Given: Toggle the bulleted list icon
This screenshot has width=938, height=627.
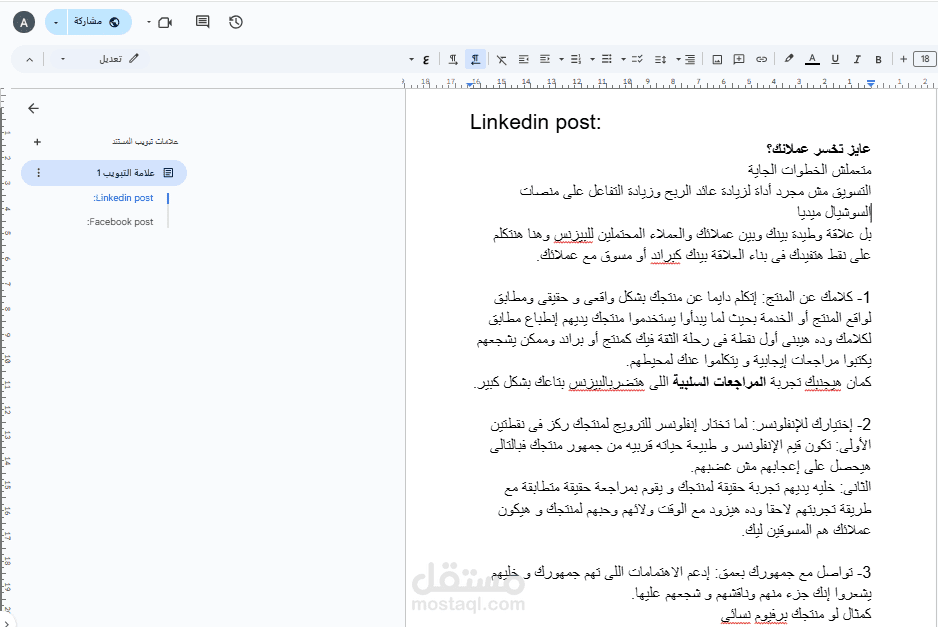Looking at the screenshot, I should 607,59.
